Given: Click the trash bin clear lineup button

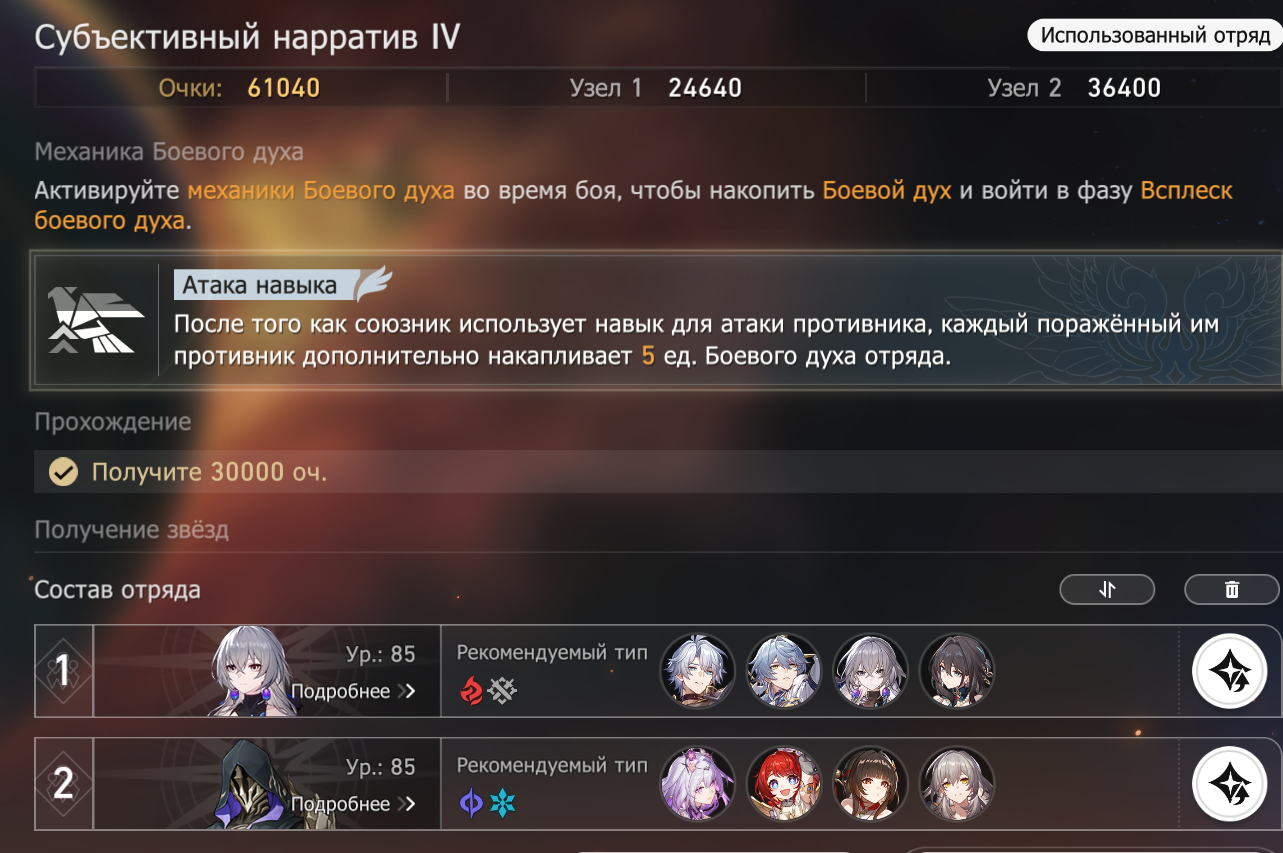Looking at the screenshot, I should point(1231,590).
